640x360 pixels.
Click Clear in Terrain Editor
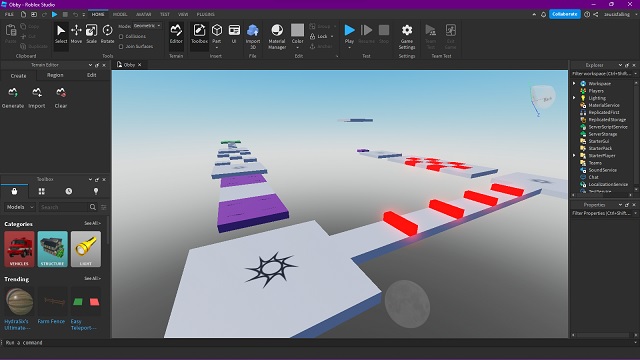pyautogui.click(x=61, y=98)
